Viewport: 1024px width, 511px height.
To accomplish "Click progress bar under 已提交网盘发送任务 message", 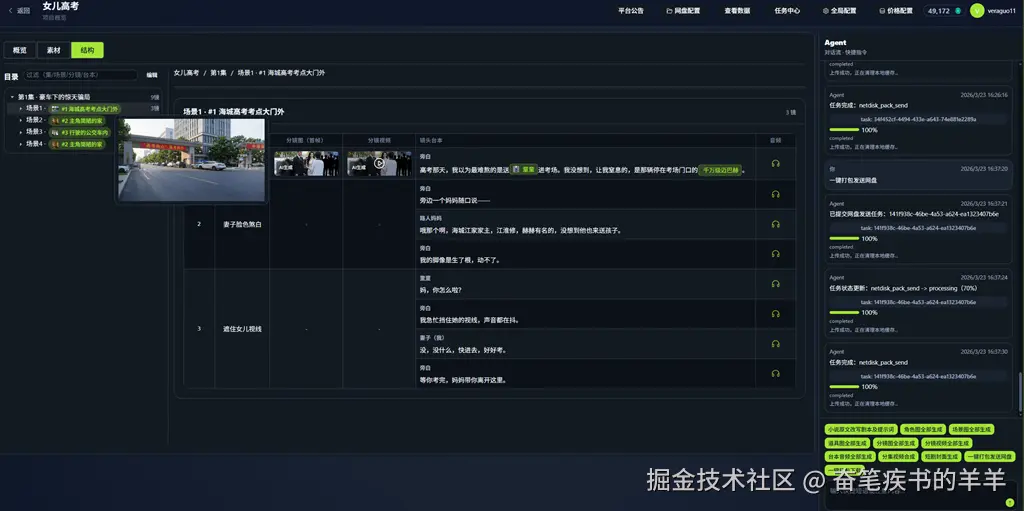I will coord(844,239).
